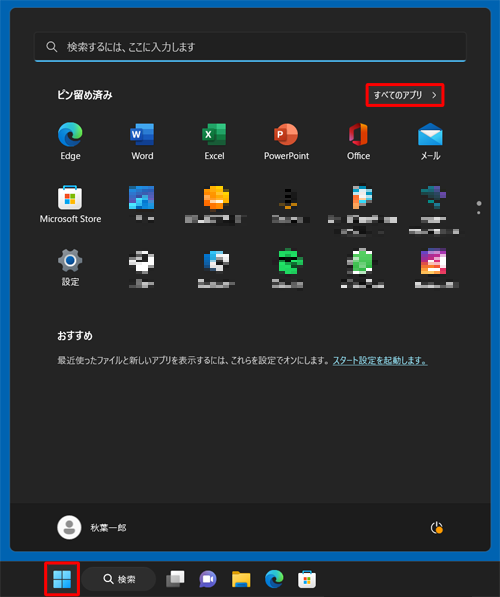Image resolution: width=500 pixels, height=597 pixels.
Task: Open the blurred pink gradient pinned app
Action: coord(433,261)
